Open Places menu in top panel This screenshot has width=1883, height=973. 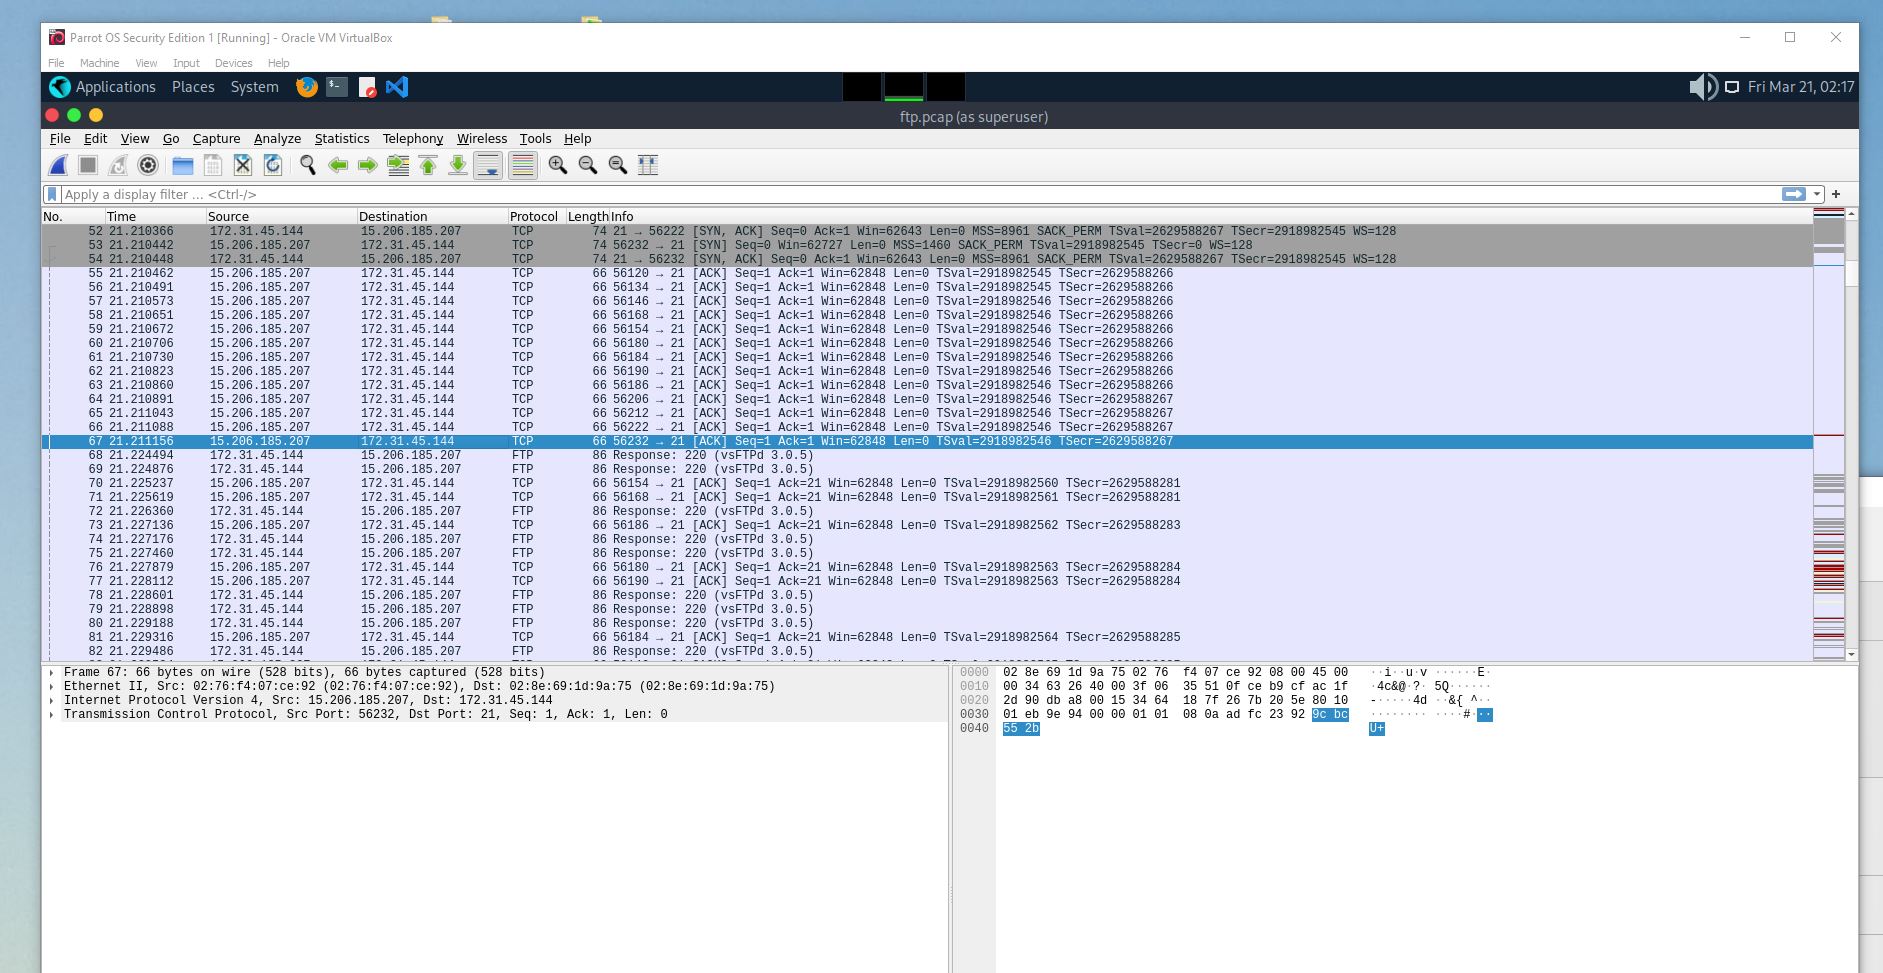[193, 87]
